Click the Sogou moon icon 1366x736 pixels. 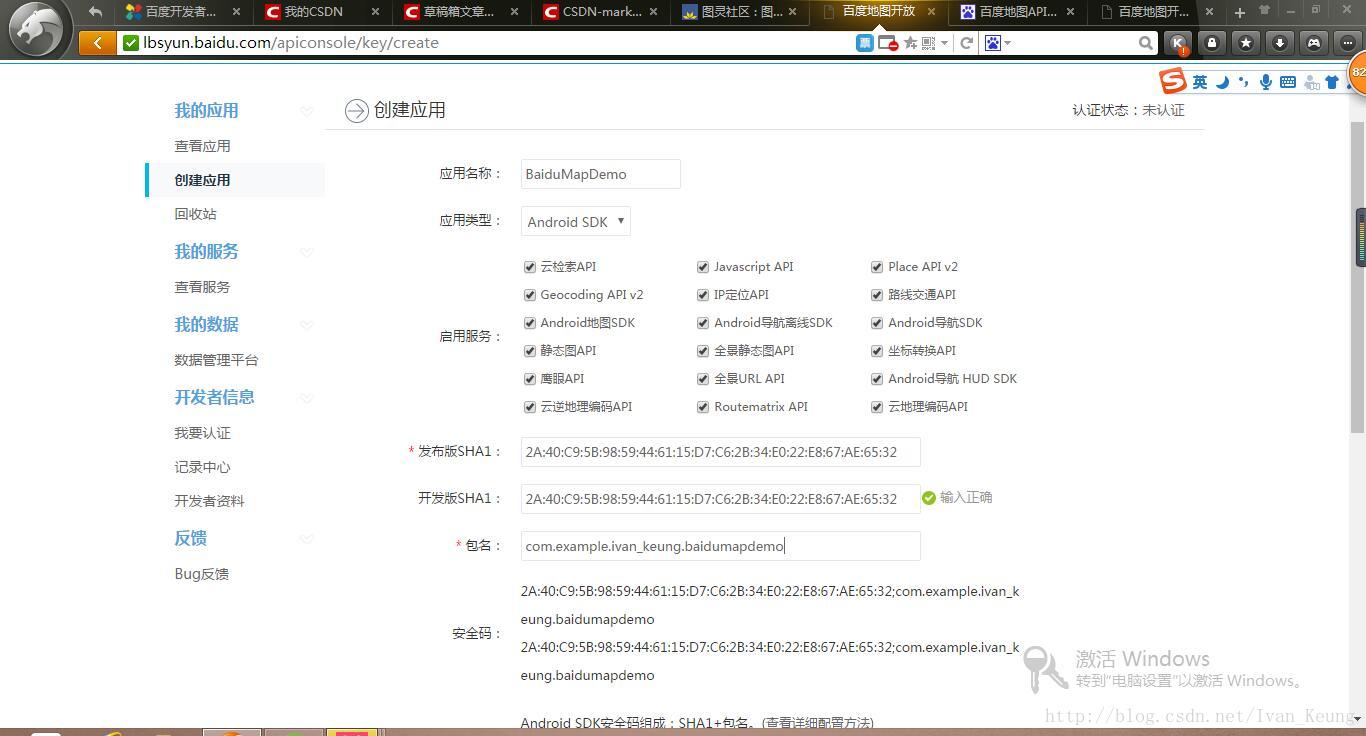pos(1222,82)
